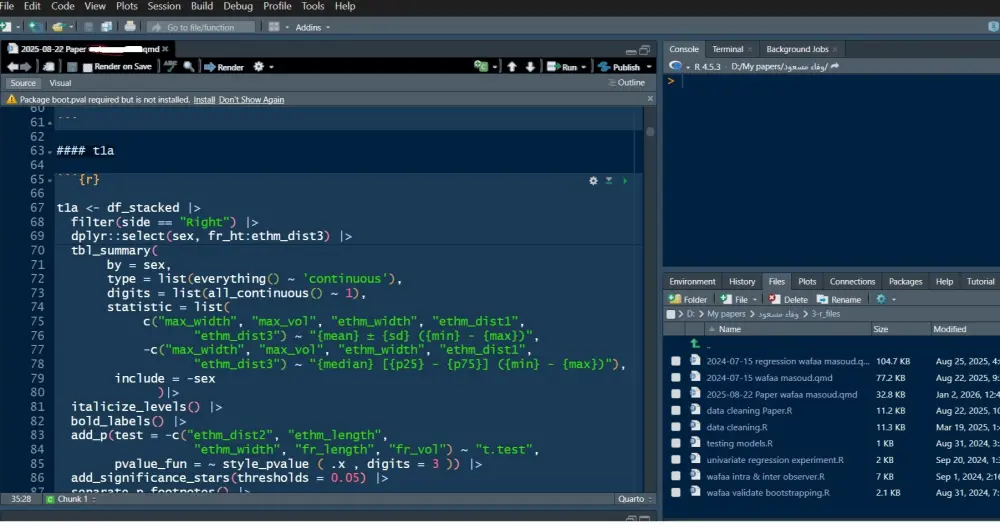Go back to previous source location
The height and width of the screenshot is (529, 1000).
click(x=13, y=66)
